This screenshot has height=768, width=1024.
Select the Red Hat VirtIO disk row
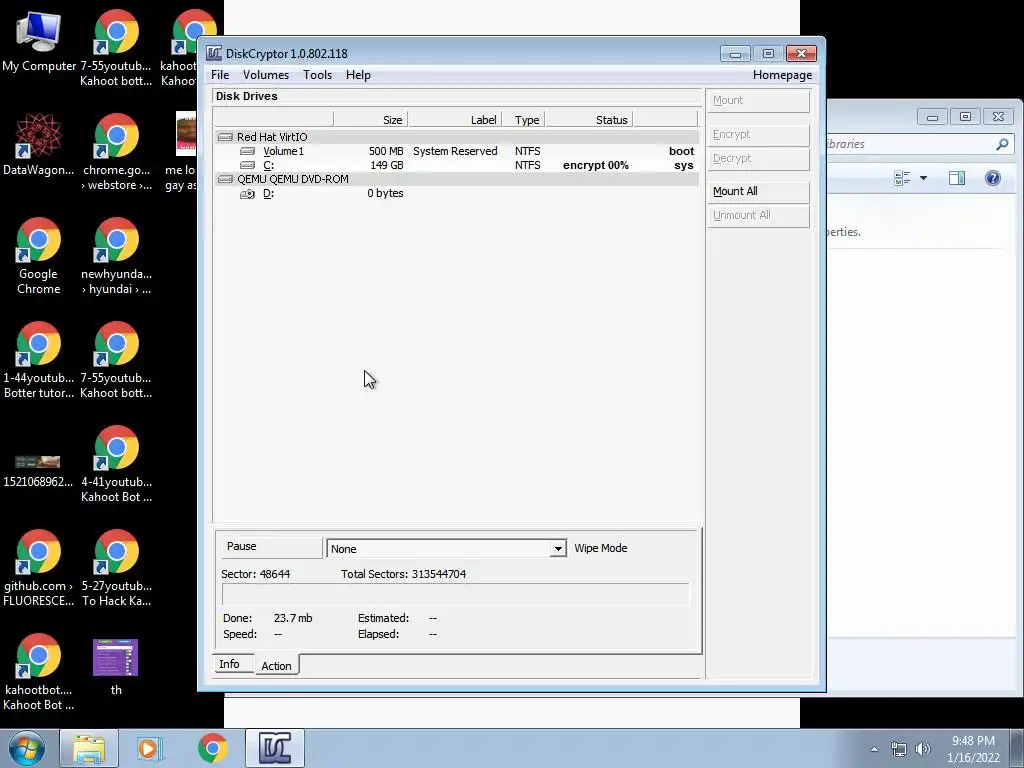(456, 136)
